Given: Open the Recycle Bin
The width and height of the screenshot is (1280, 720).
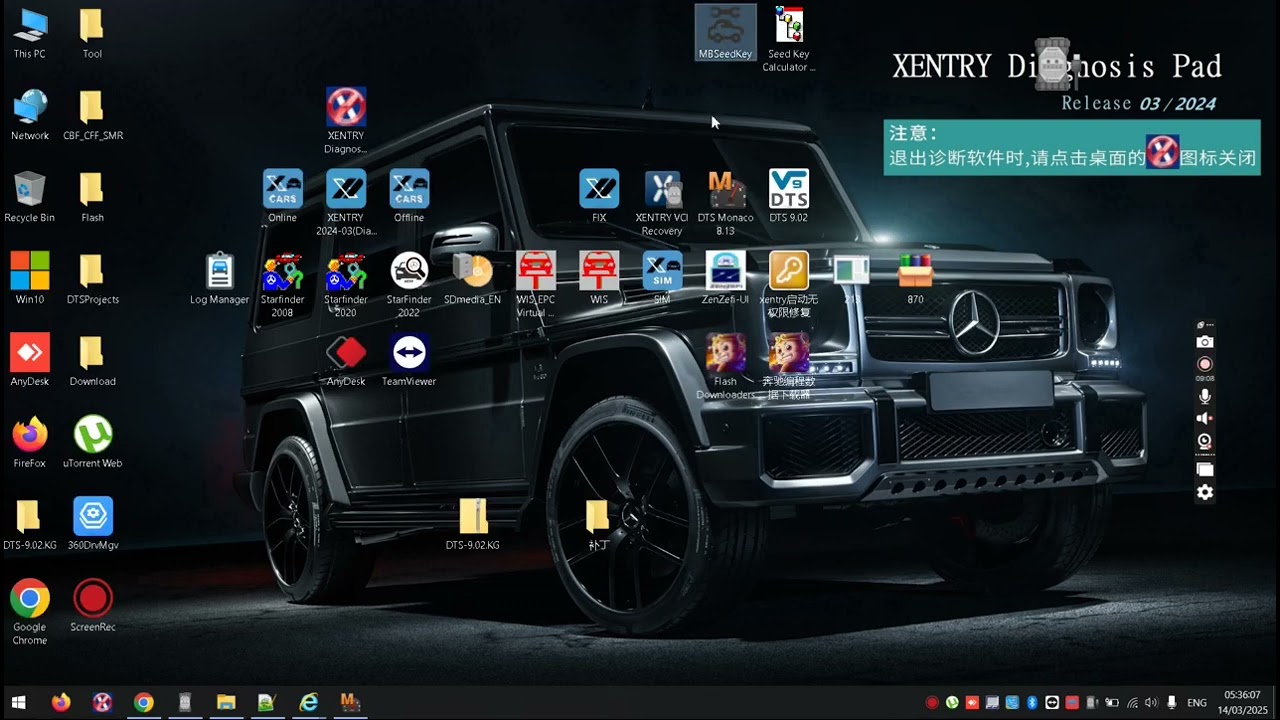Looking at the screenshot, I should 30,196.
